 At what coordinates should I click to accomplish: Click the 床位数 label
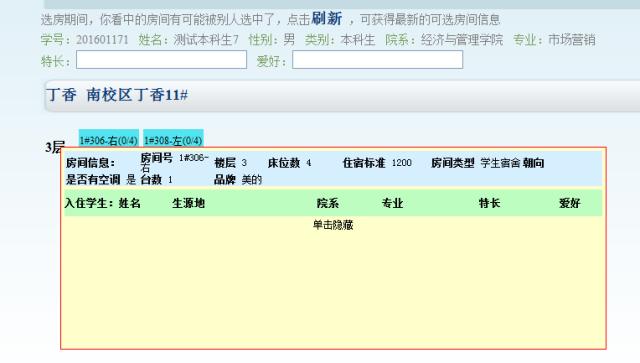[284, 163]
